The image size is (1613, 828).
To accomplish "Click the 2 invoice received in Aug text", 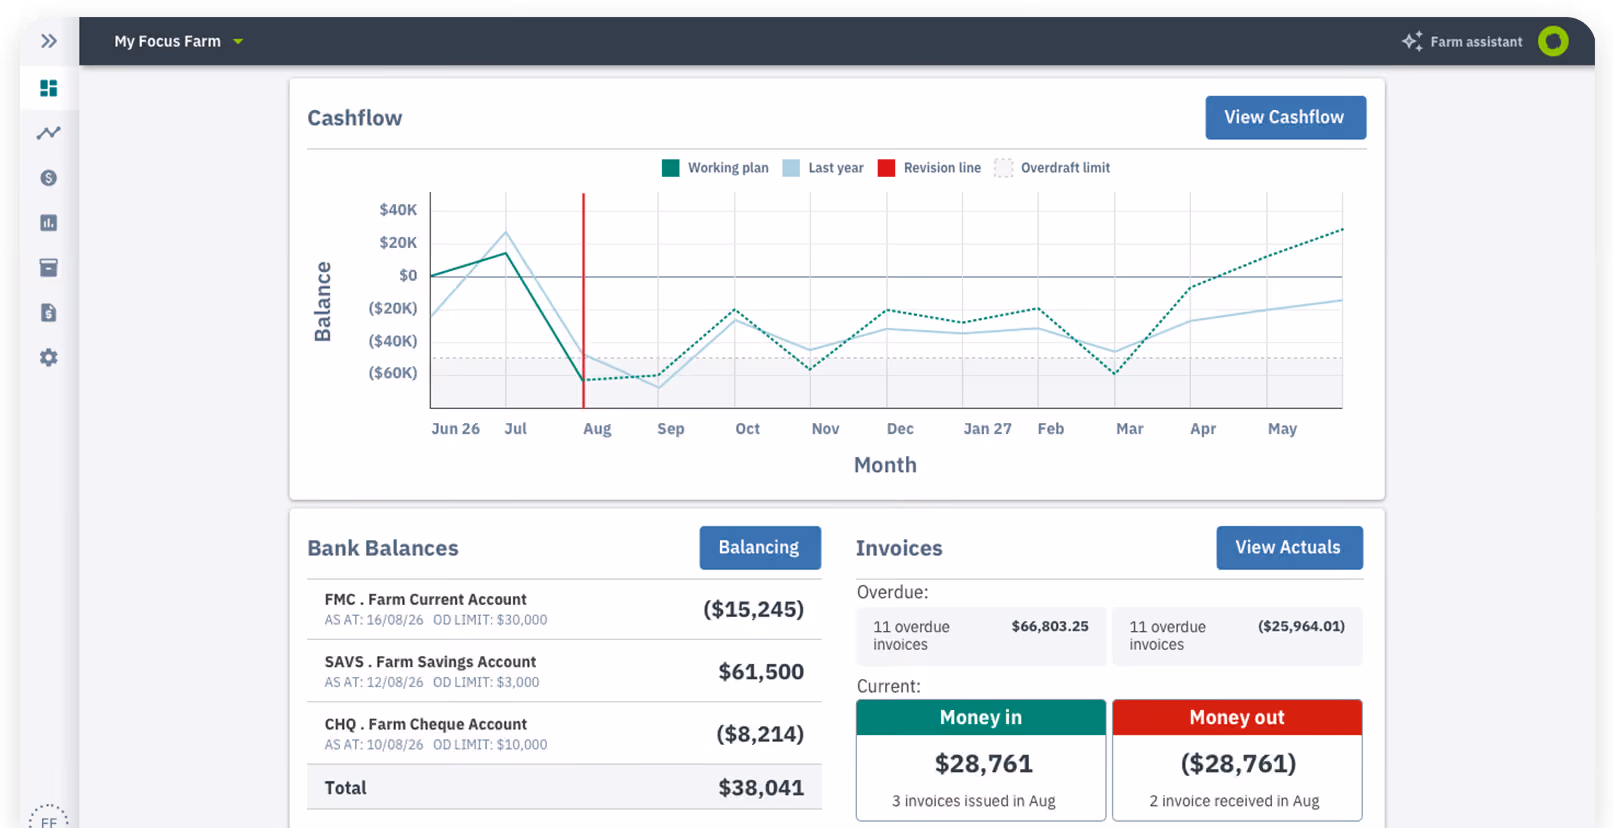I will [x=1234, y=801].
